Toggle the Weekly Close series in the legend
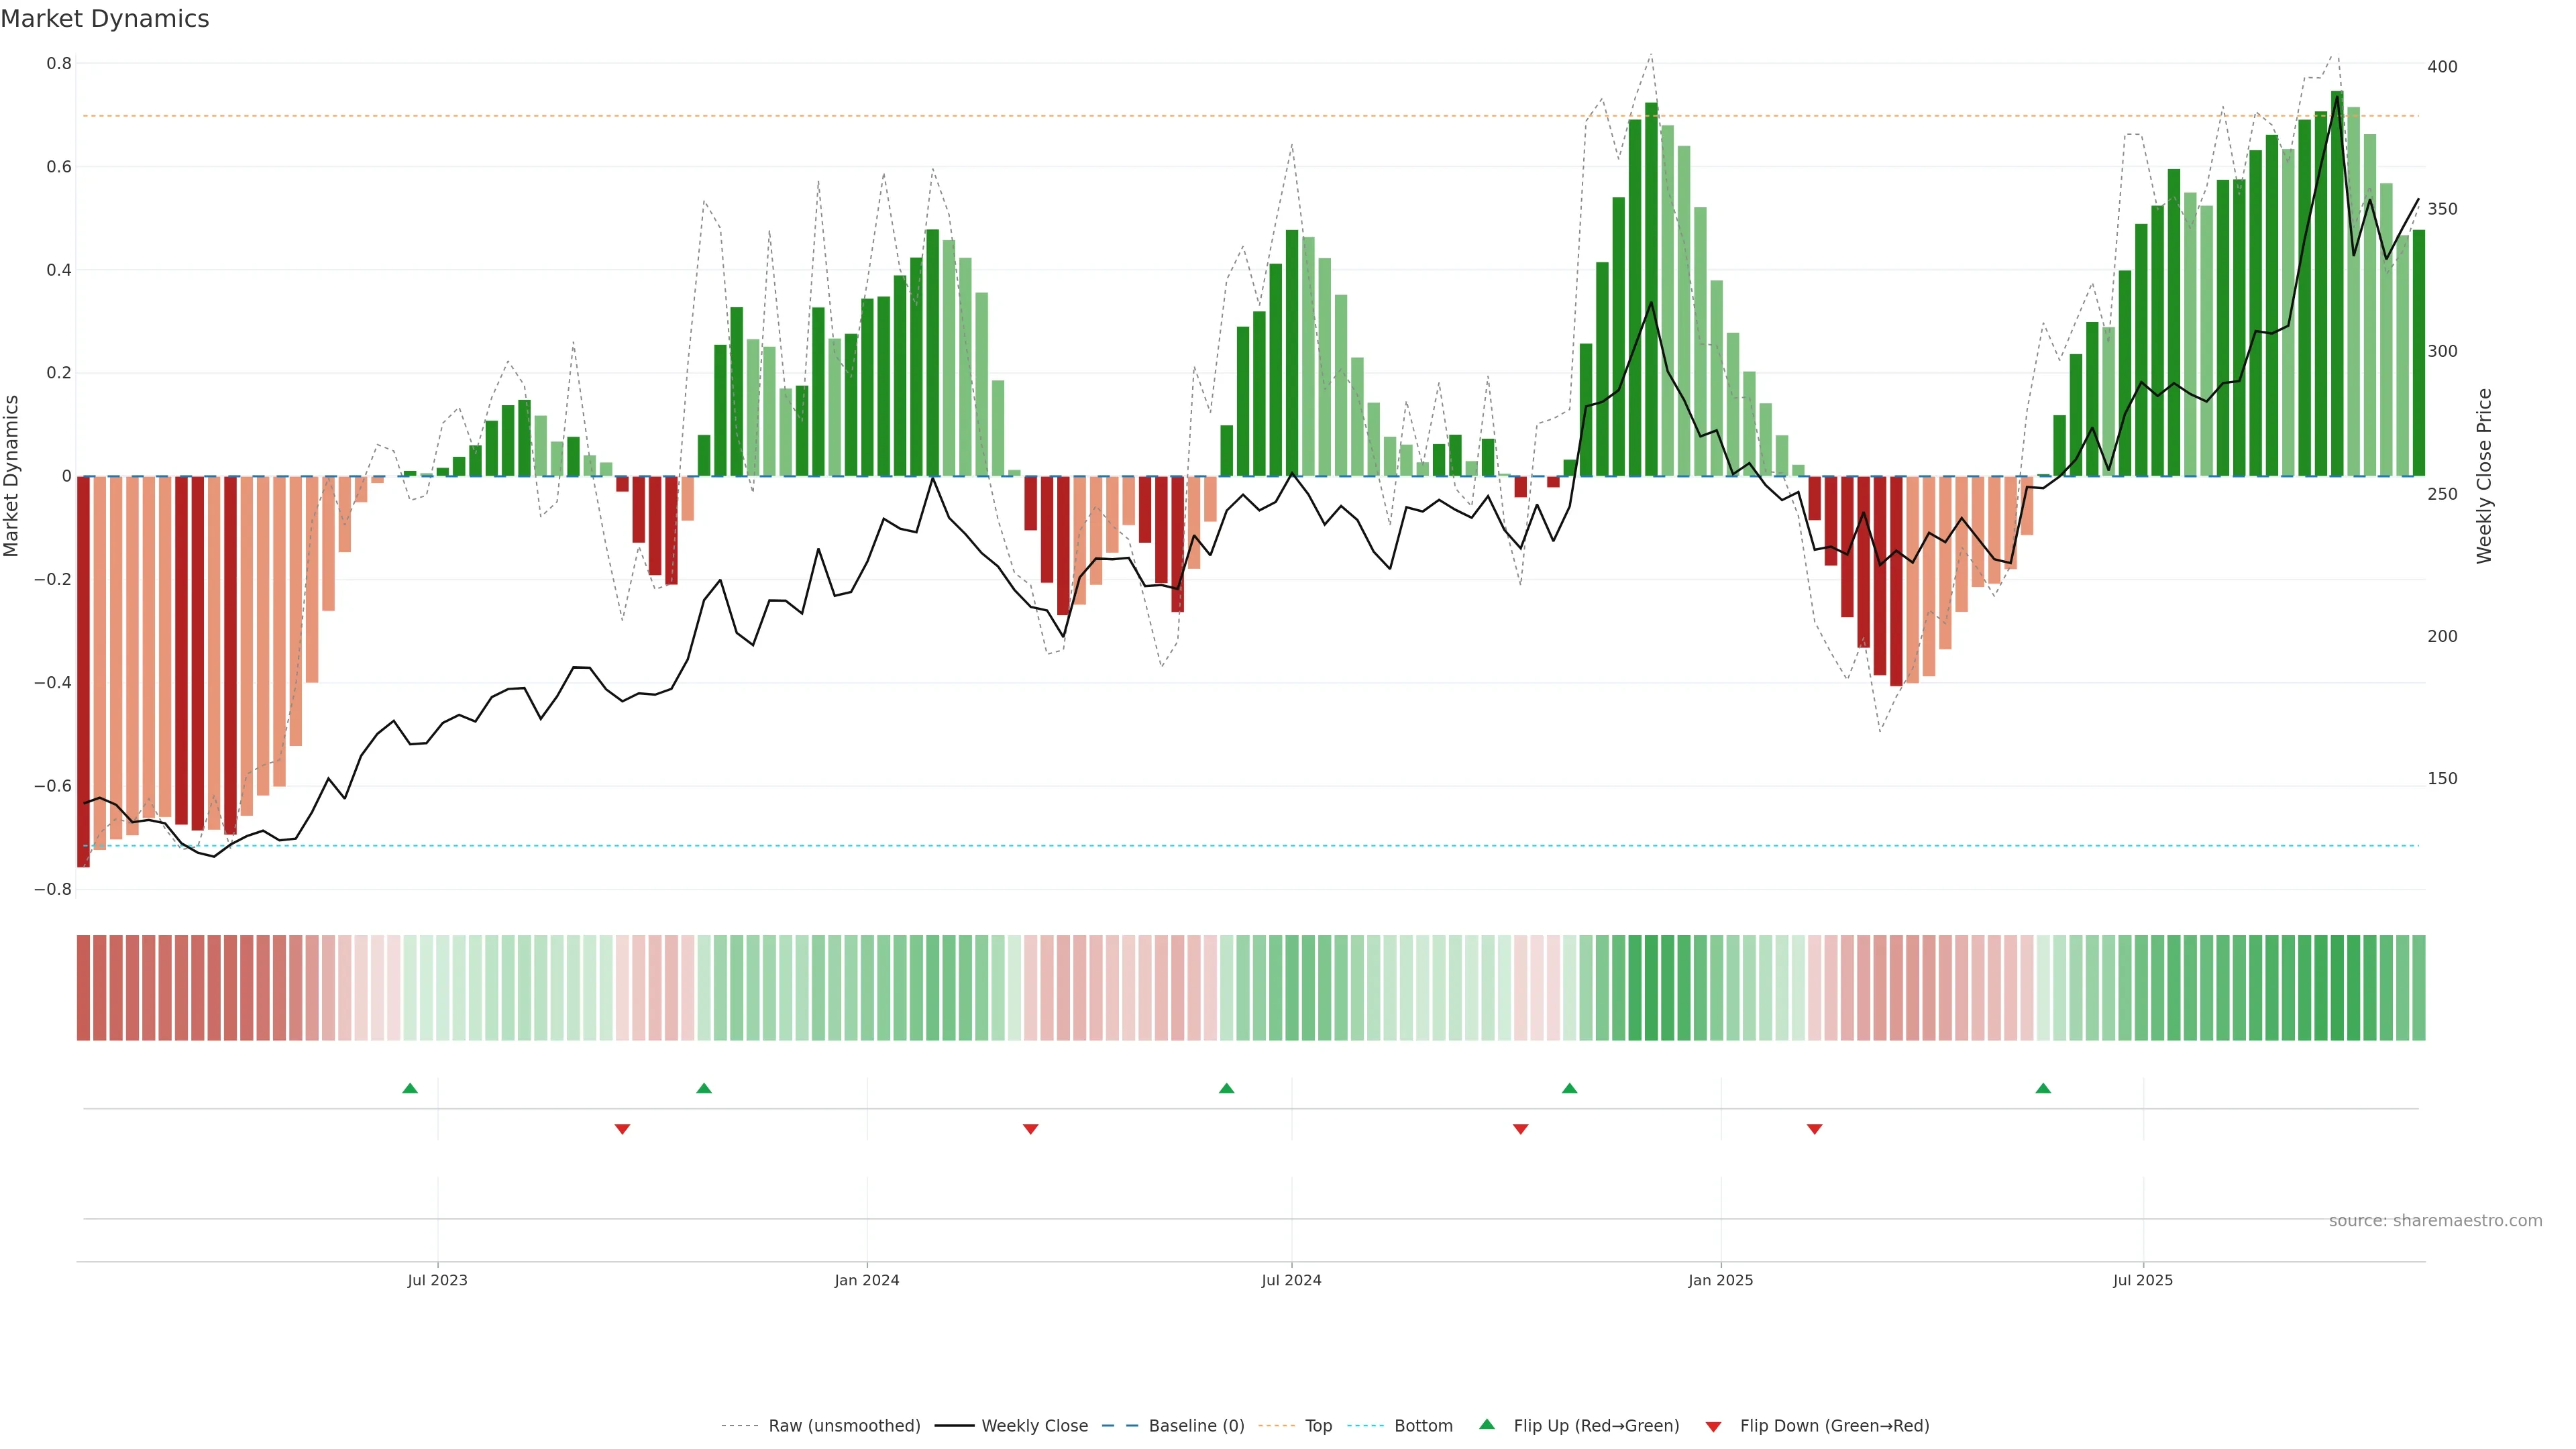This screenshot has width=2576, height=1449. pyautogui.click(x=1034, y=1426)
